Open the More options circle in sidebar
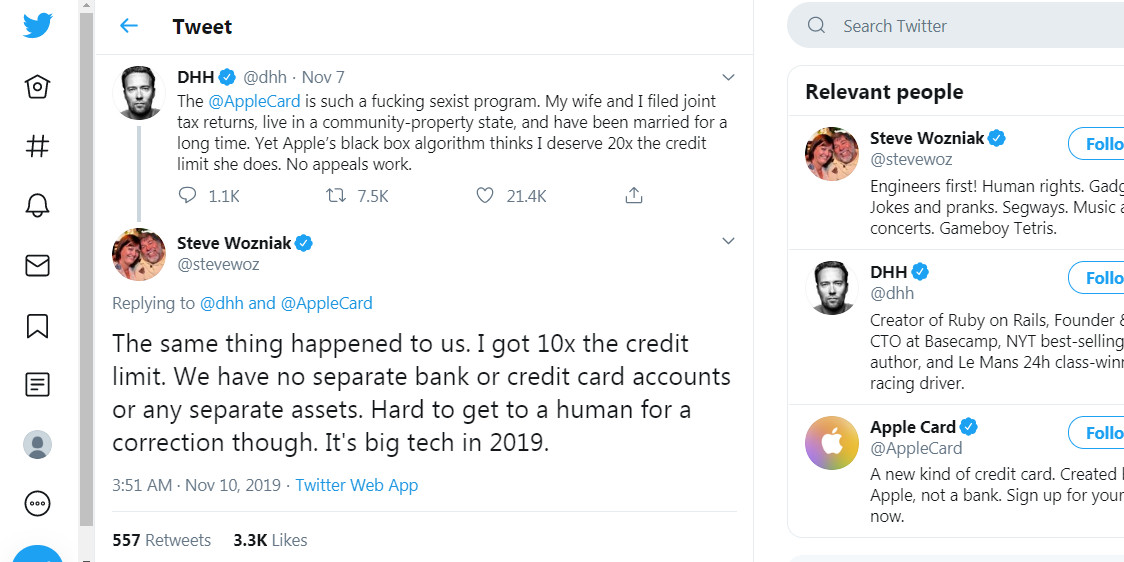Image resolution: width=1124 pixels, height=562 pixels. tap(38, 503)
